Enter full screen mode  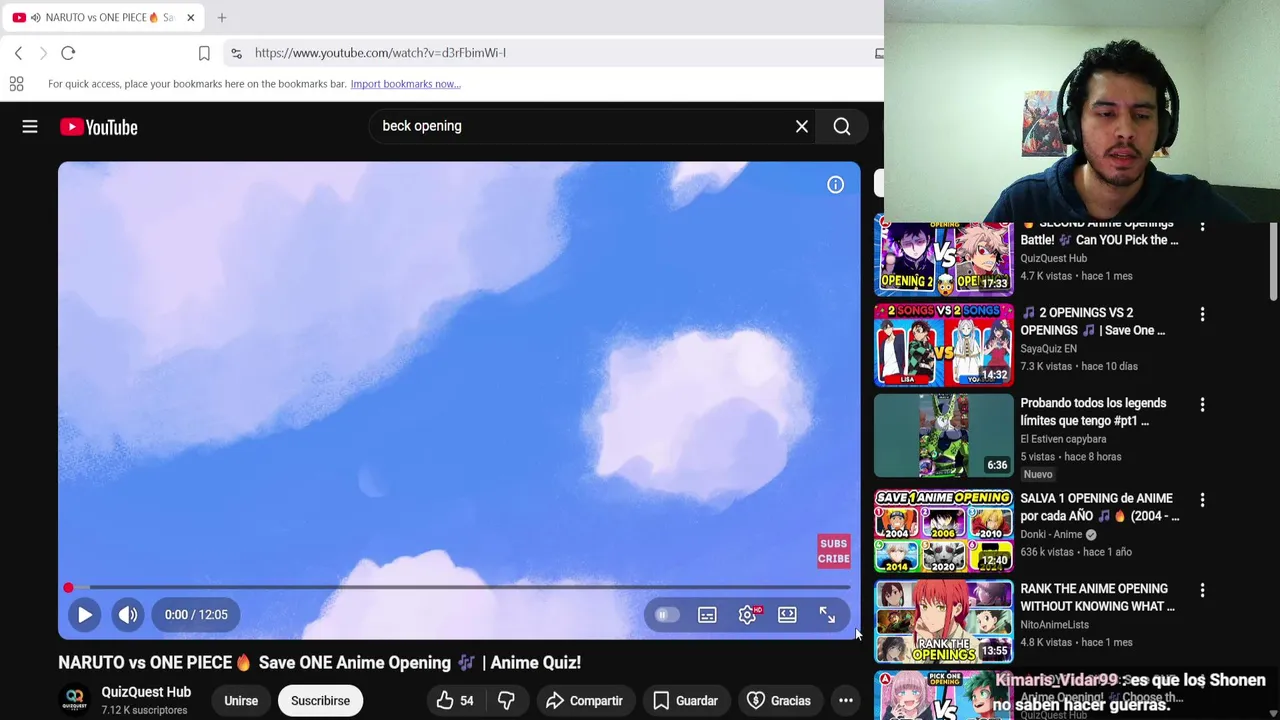[x=827, y=615]
